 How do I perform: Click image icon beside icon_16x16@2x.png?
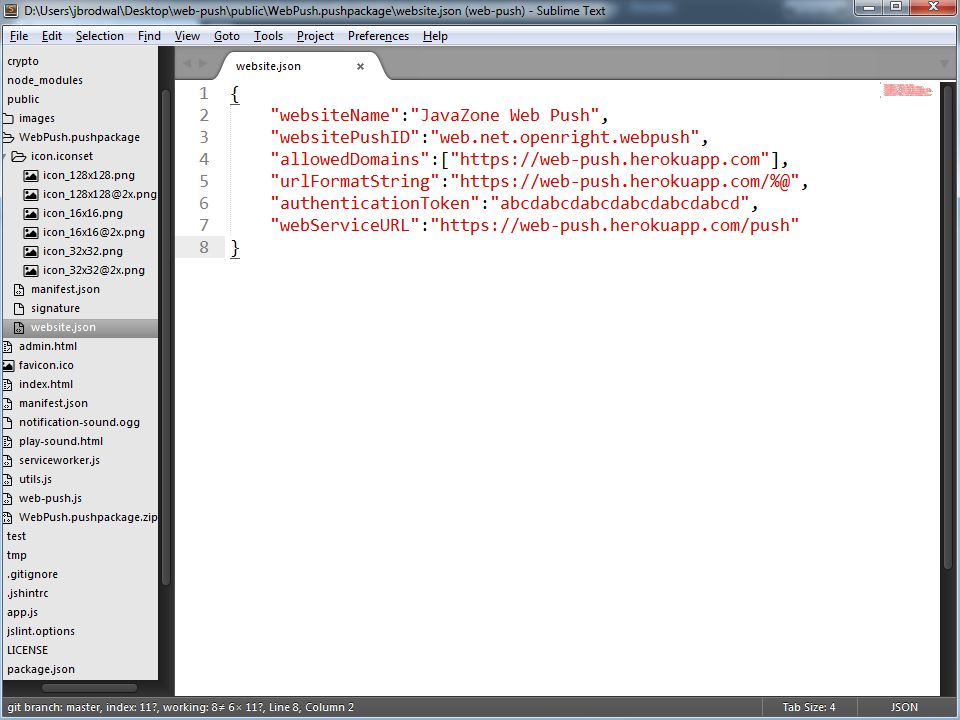(x=31, y=233)
